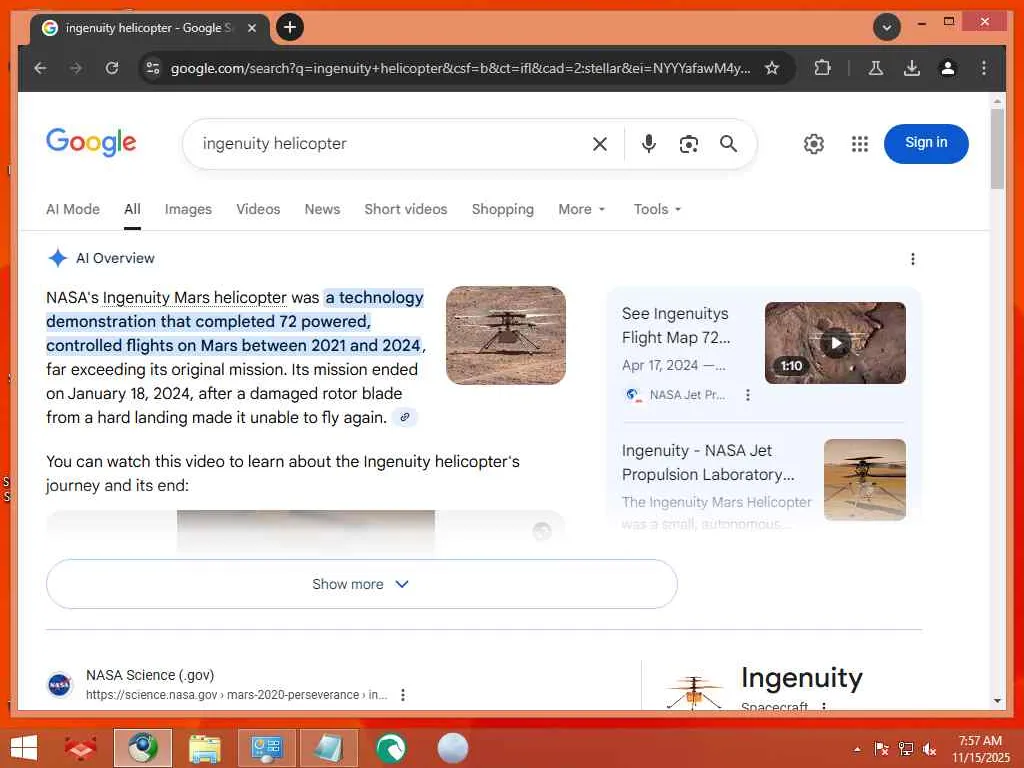This screenshot has height=768, width=1024.
Task: Open the Google apps grid
Action: [859, 144]
